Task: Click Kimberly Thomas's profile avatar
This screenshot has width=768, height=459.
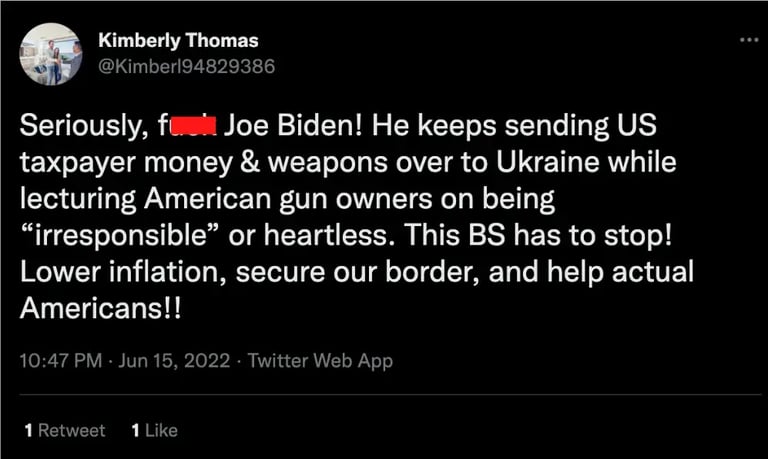Action: tap(50, 52)
